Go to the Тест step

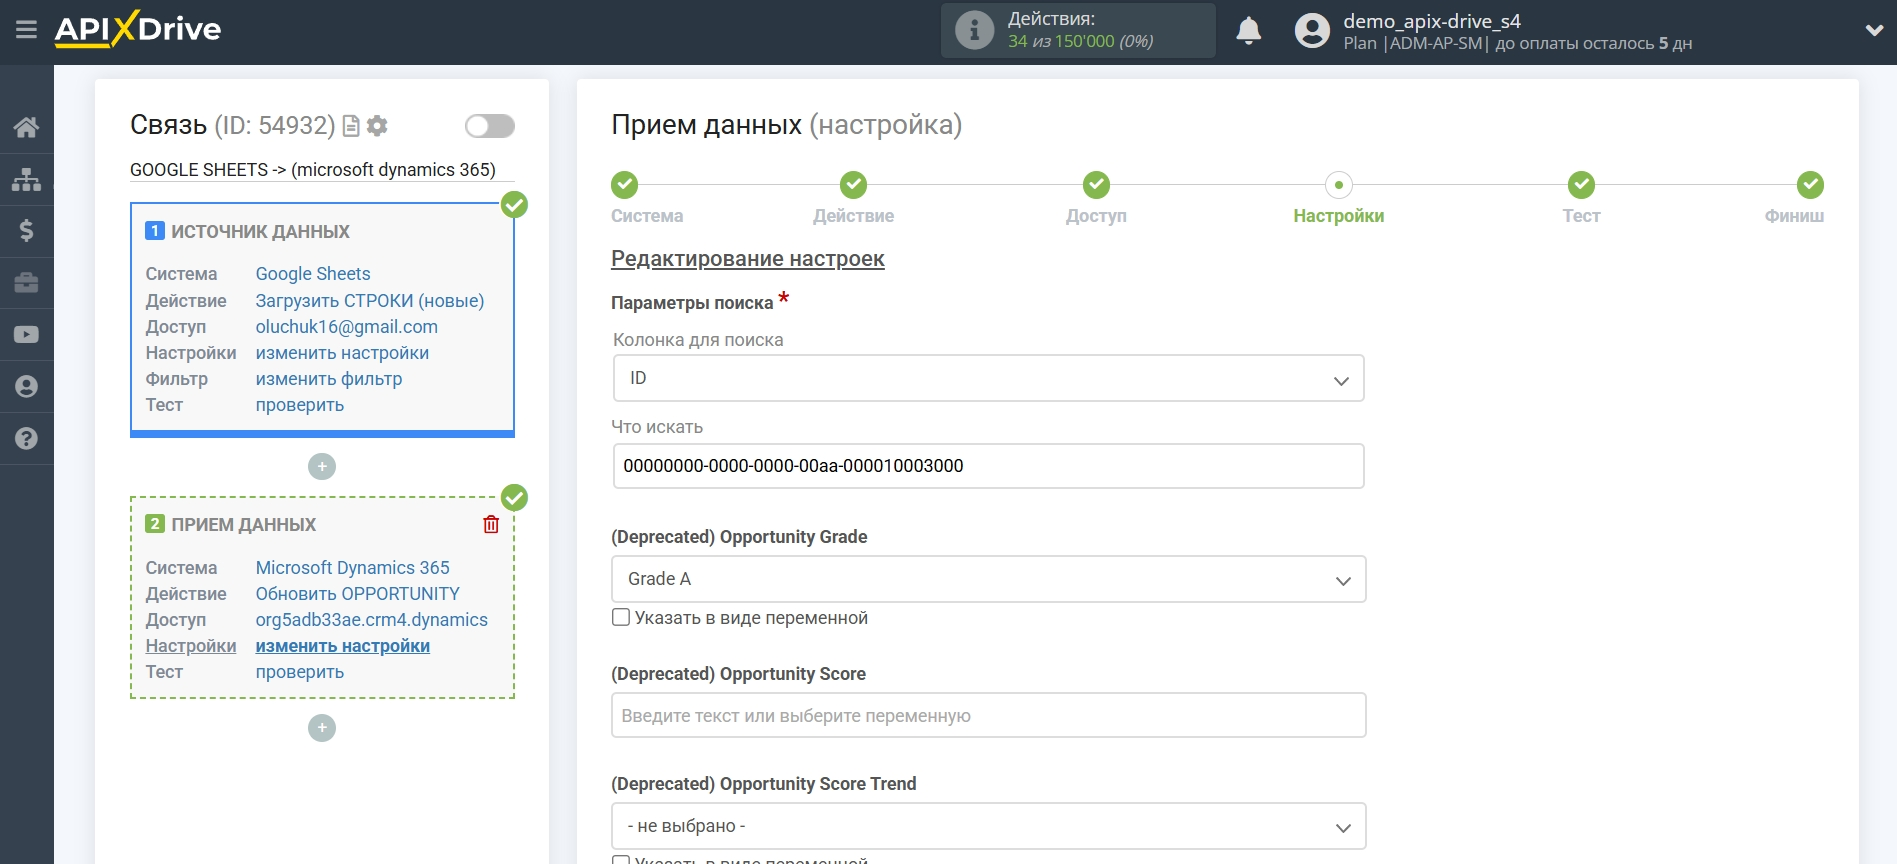click(x=1581, y=186)
